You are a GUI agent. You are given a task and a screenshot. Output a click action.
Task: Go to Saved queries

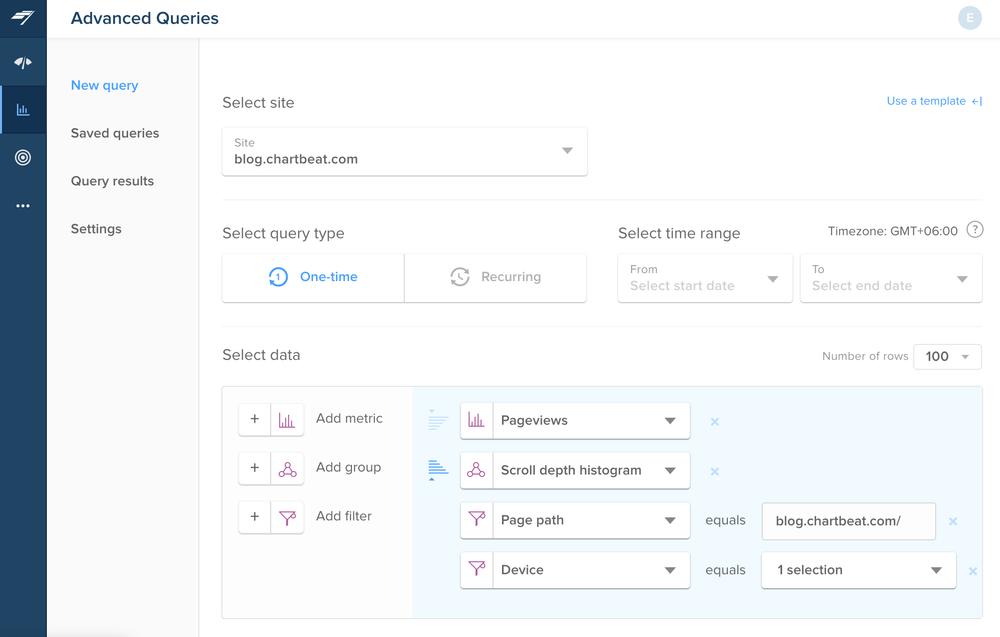tap(115, 133)
